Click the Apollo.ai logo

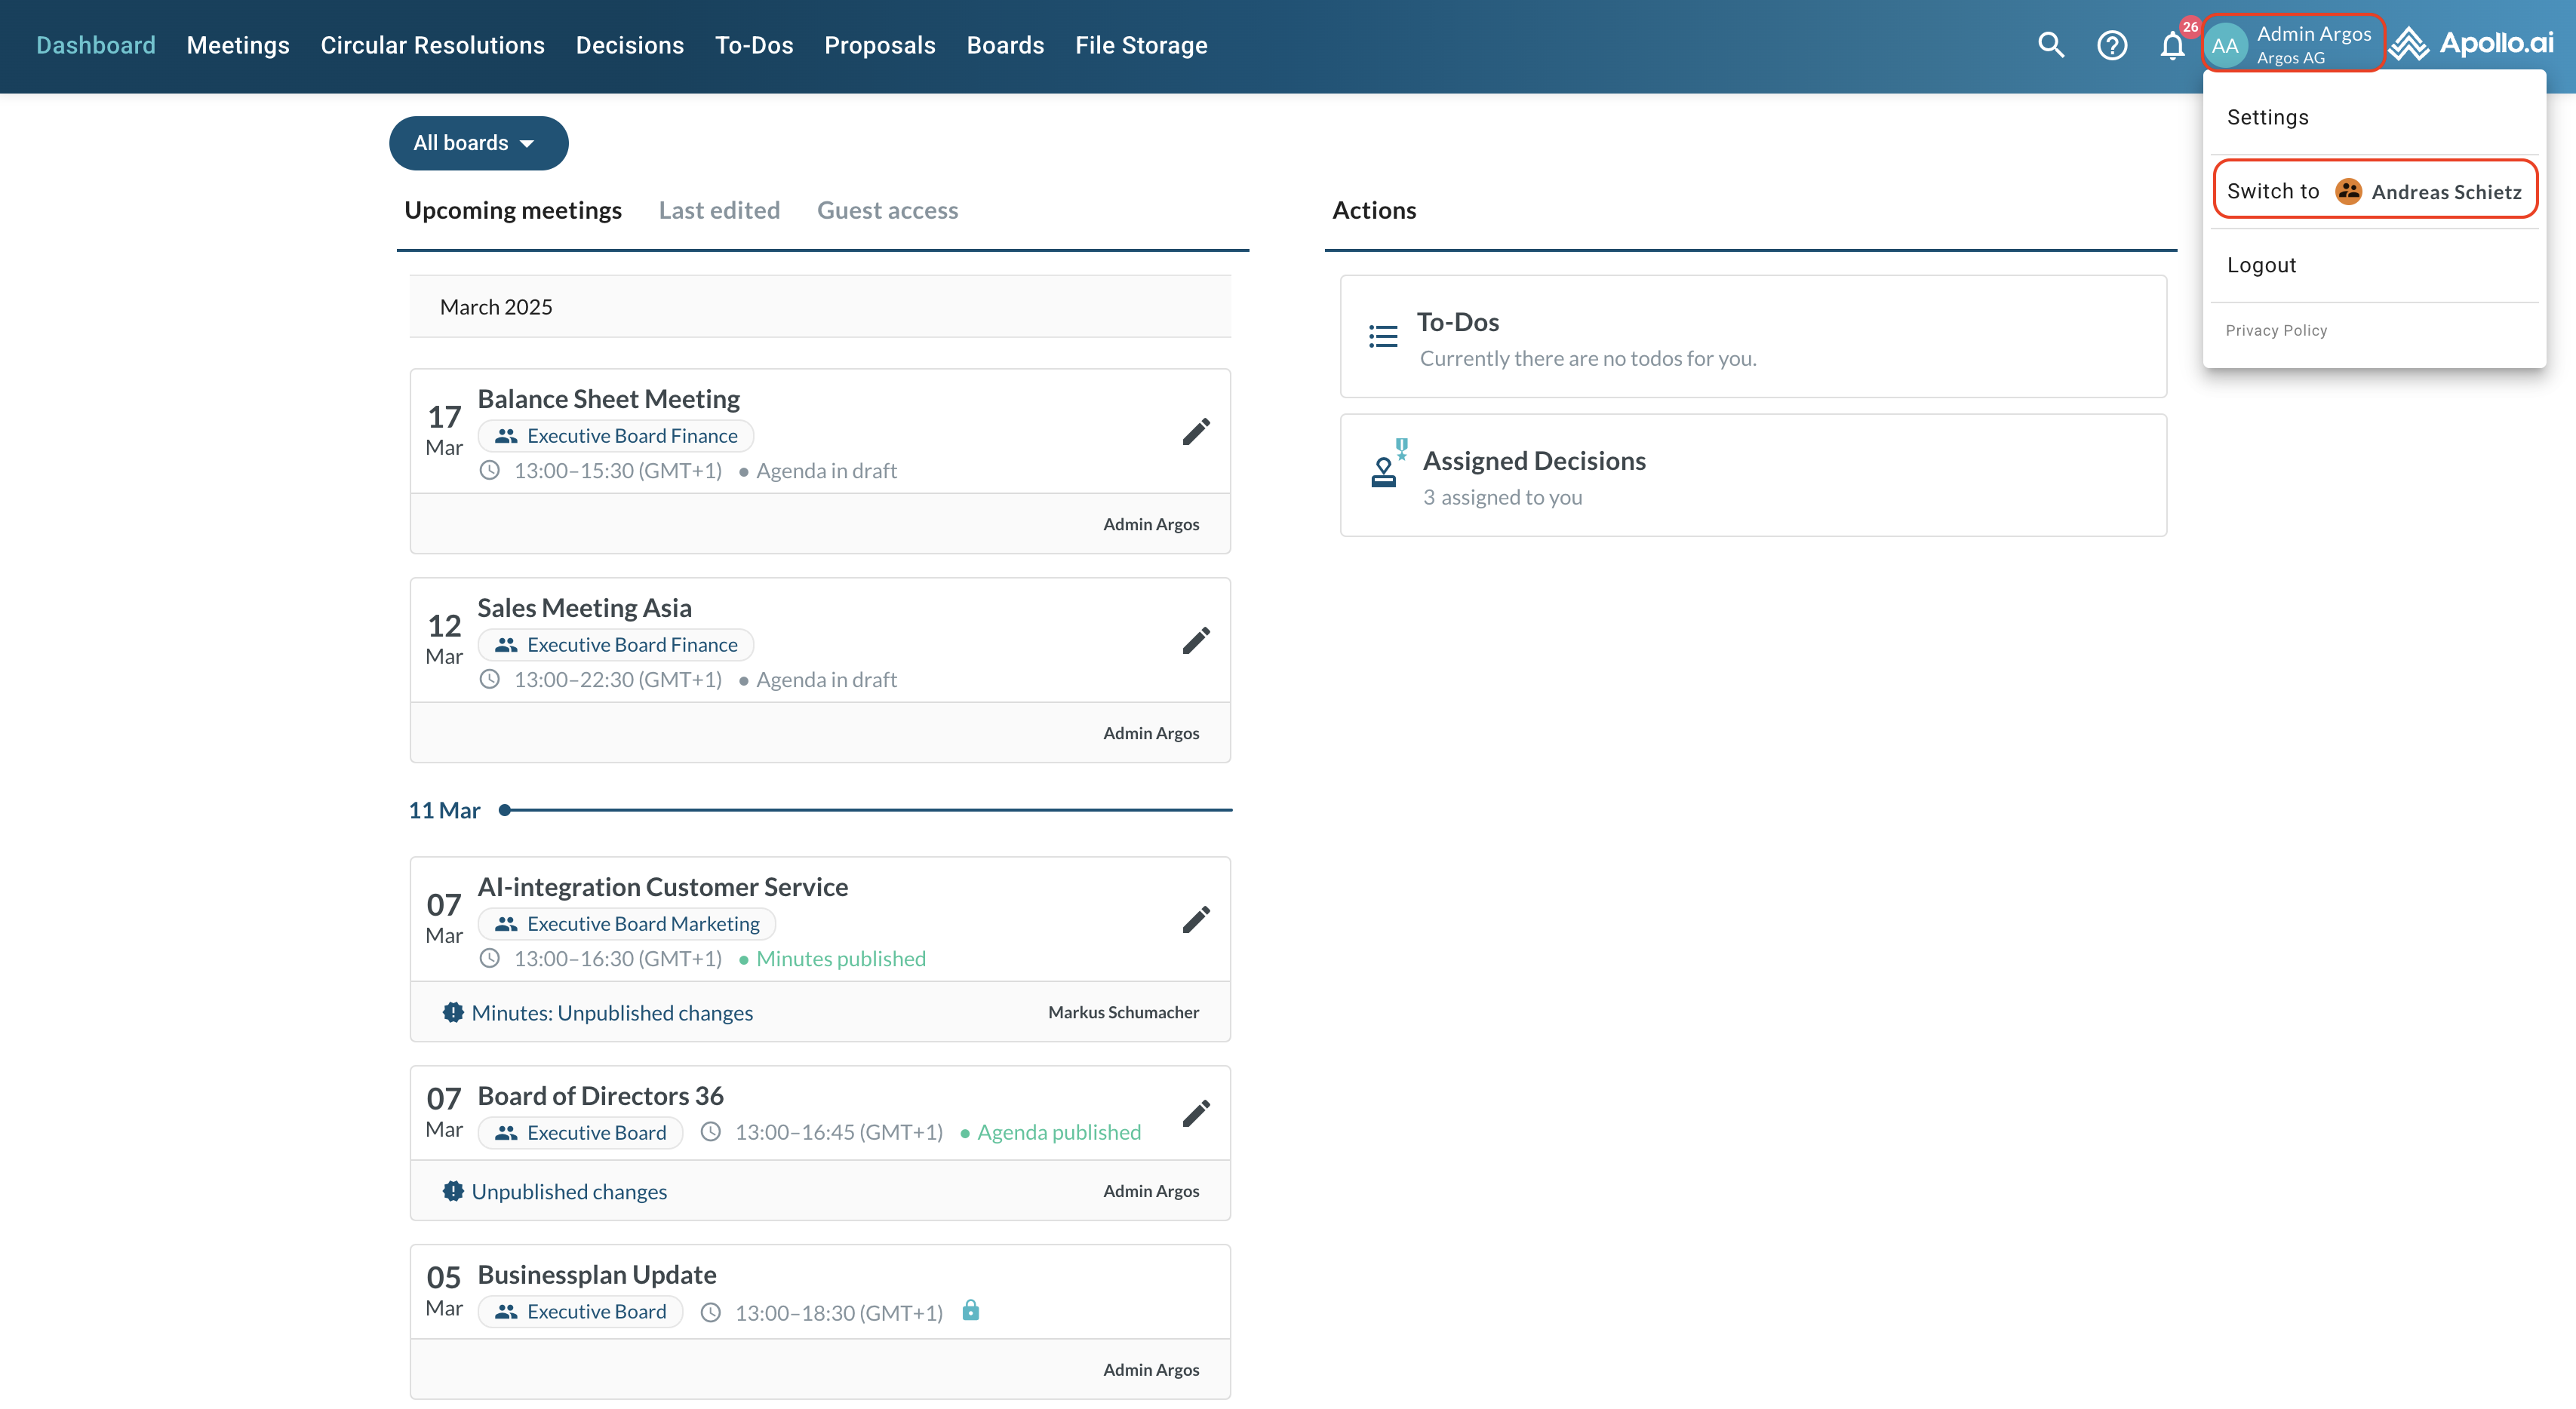point(2472,44)
